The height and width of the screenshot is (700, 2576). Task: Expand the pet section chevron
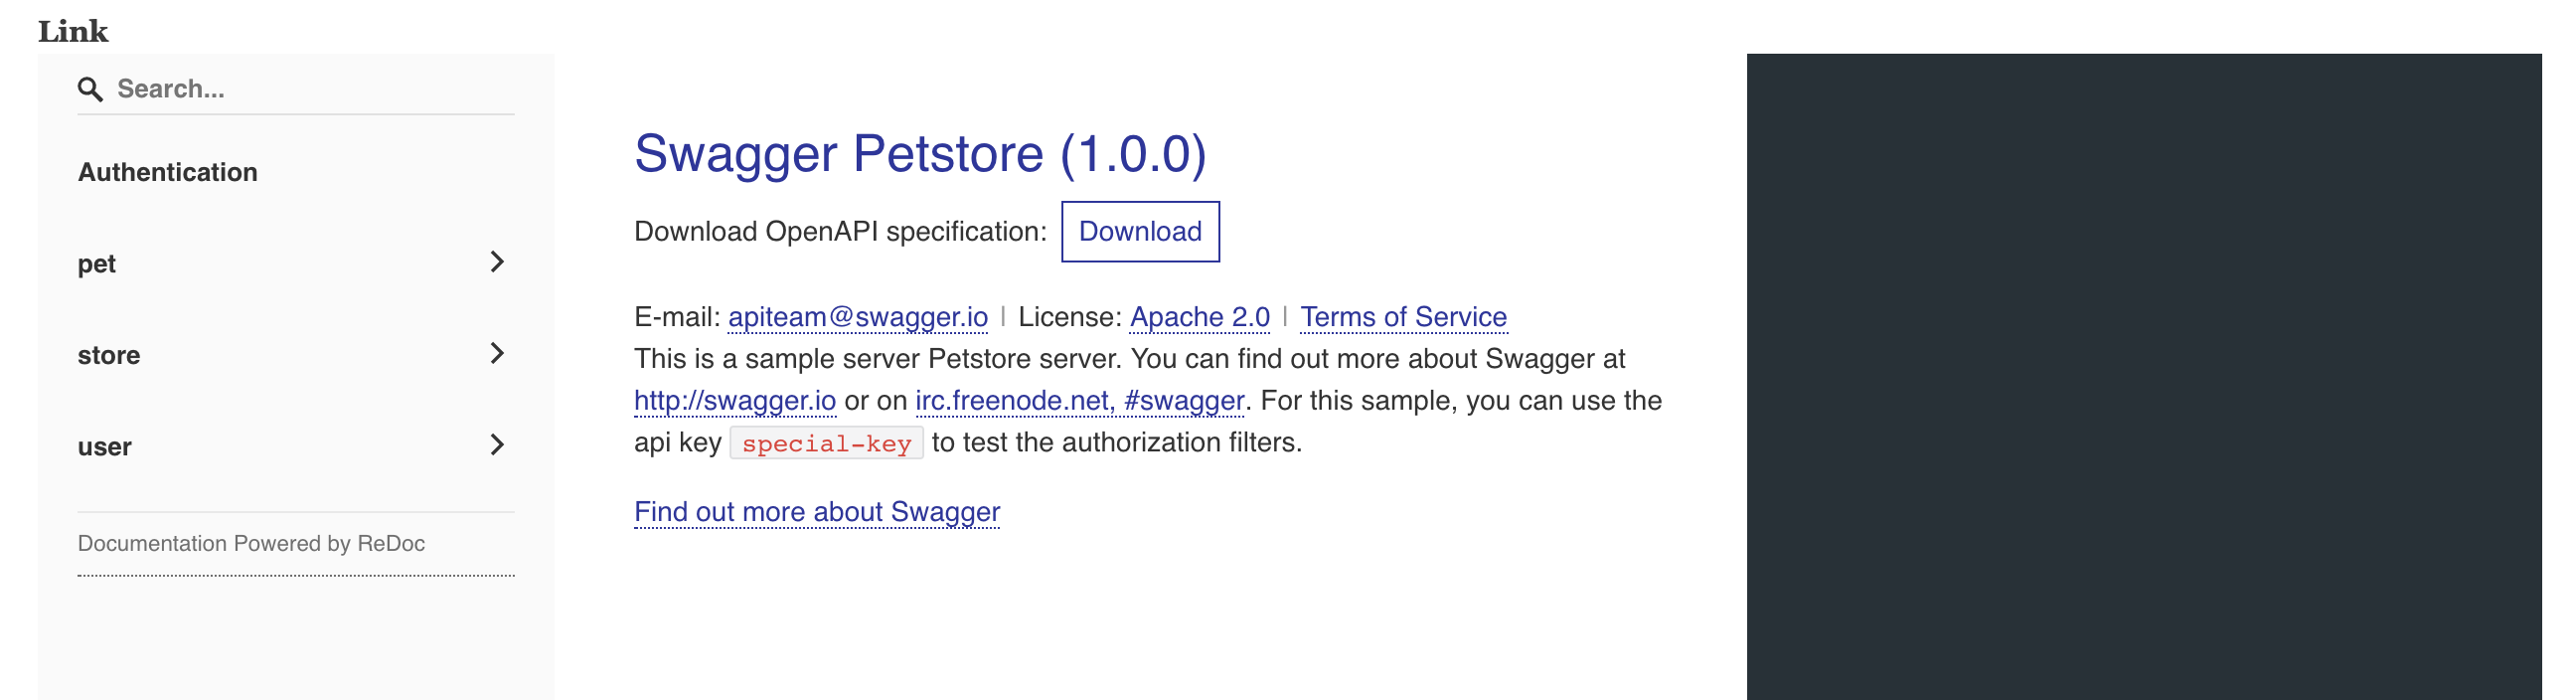tap(497, 262)
